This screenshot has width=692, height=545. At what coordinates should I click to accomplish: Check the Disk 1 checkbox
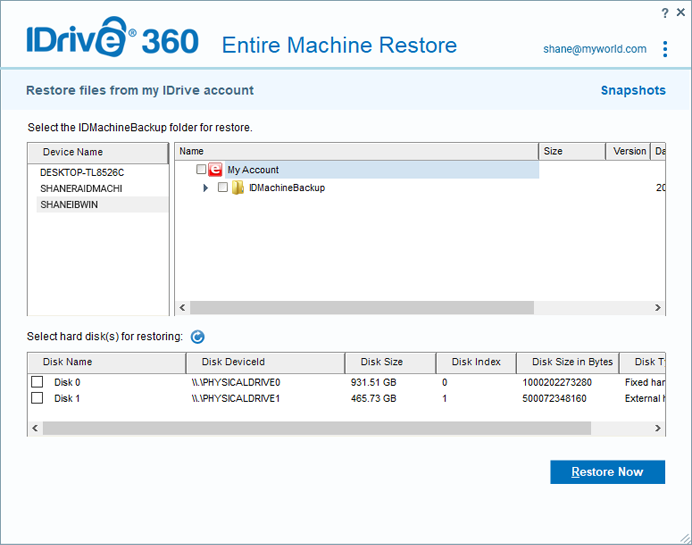click(x=37, y=398)
